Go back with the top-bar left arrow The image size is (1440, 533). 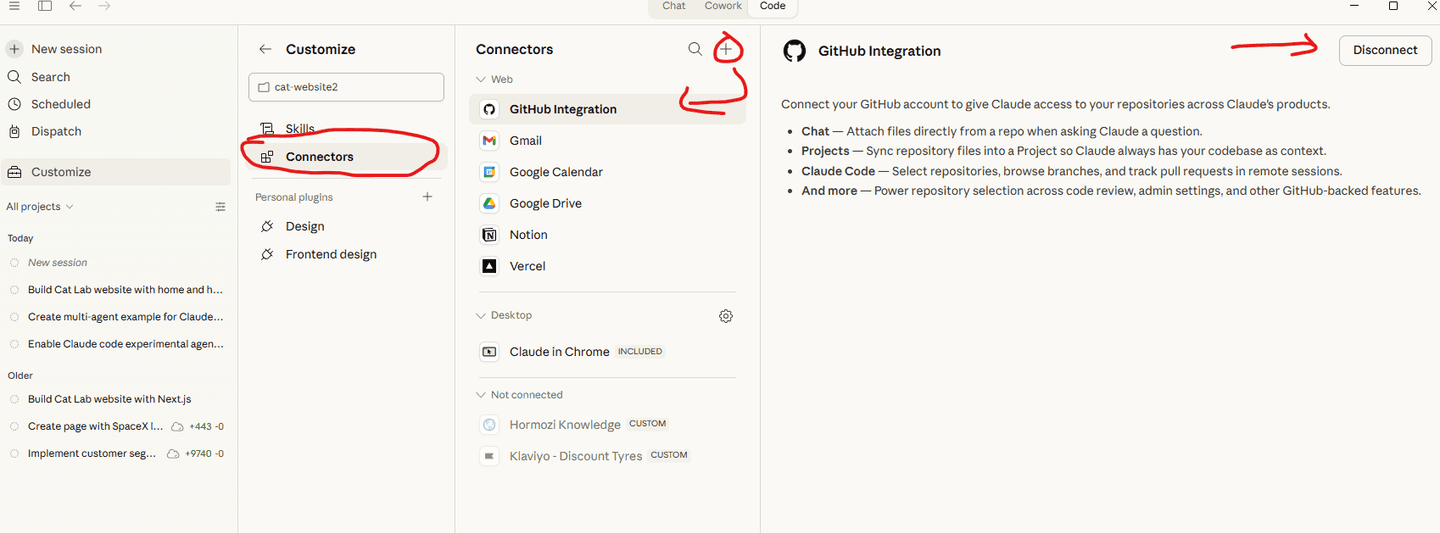tap(76, 6)
